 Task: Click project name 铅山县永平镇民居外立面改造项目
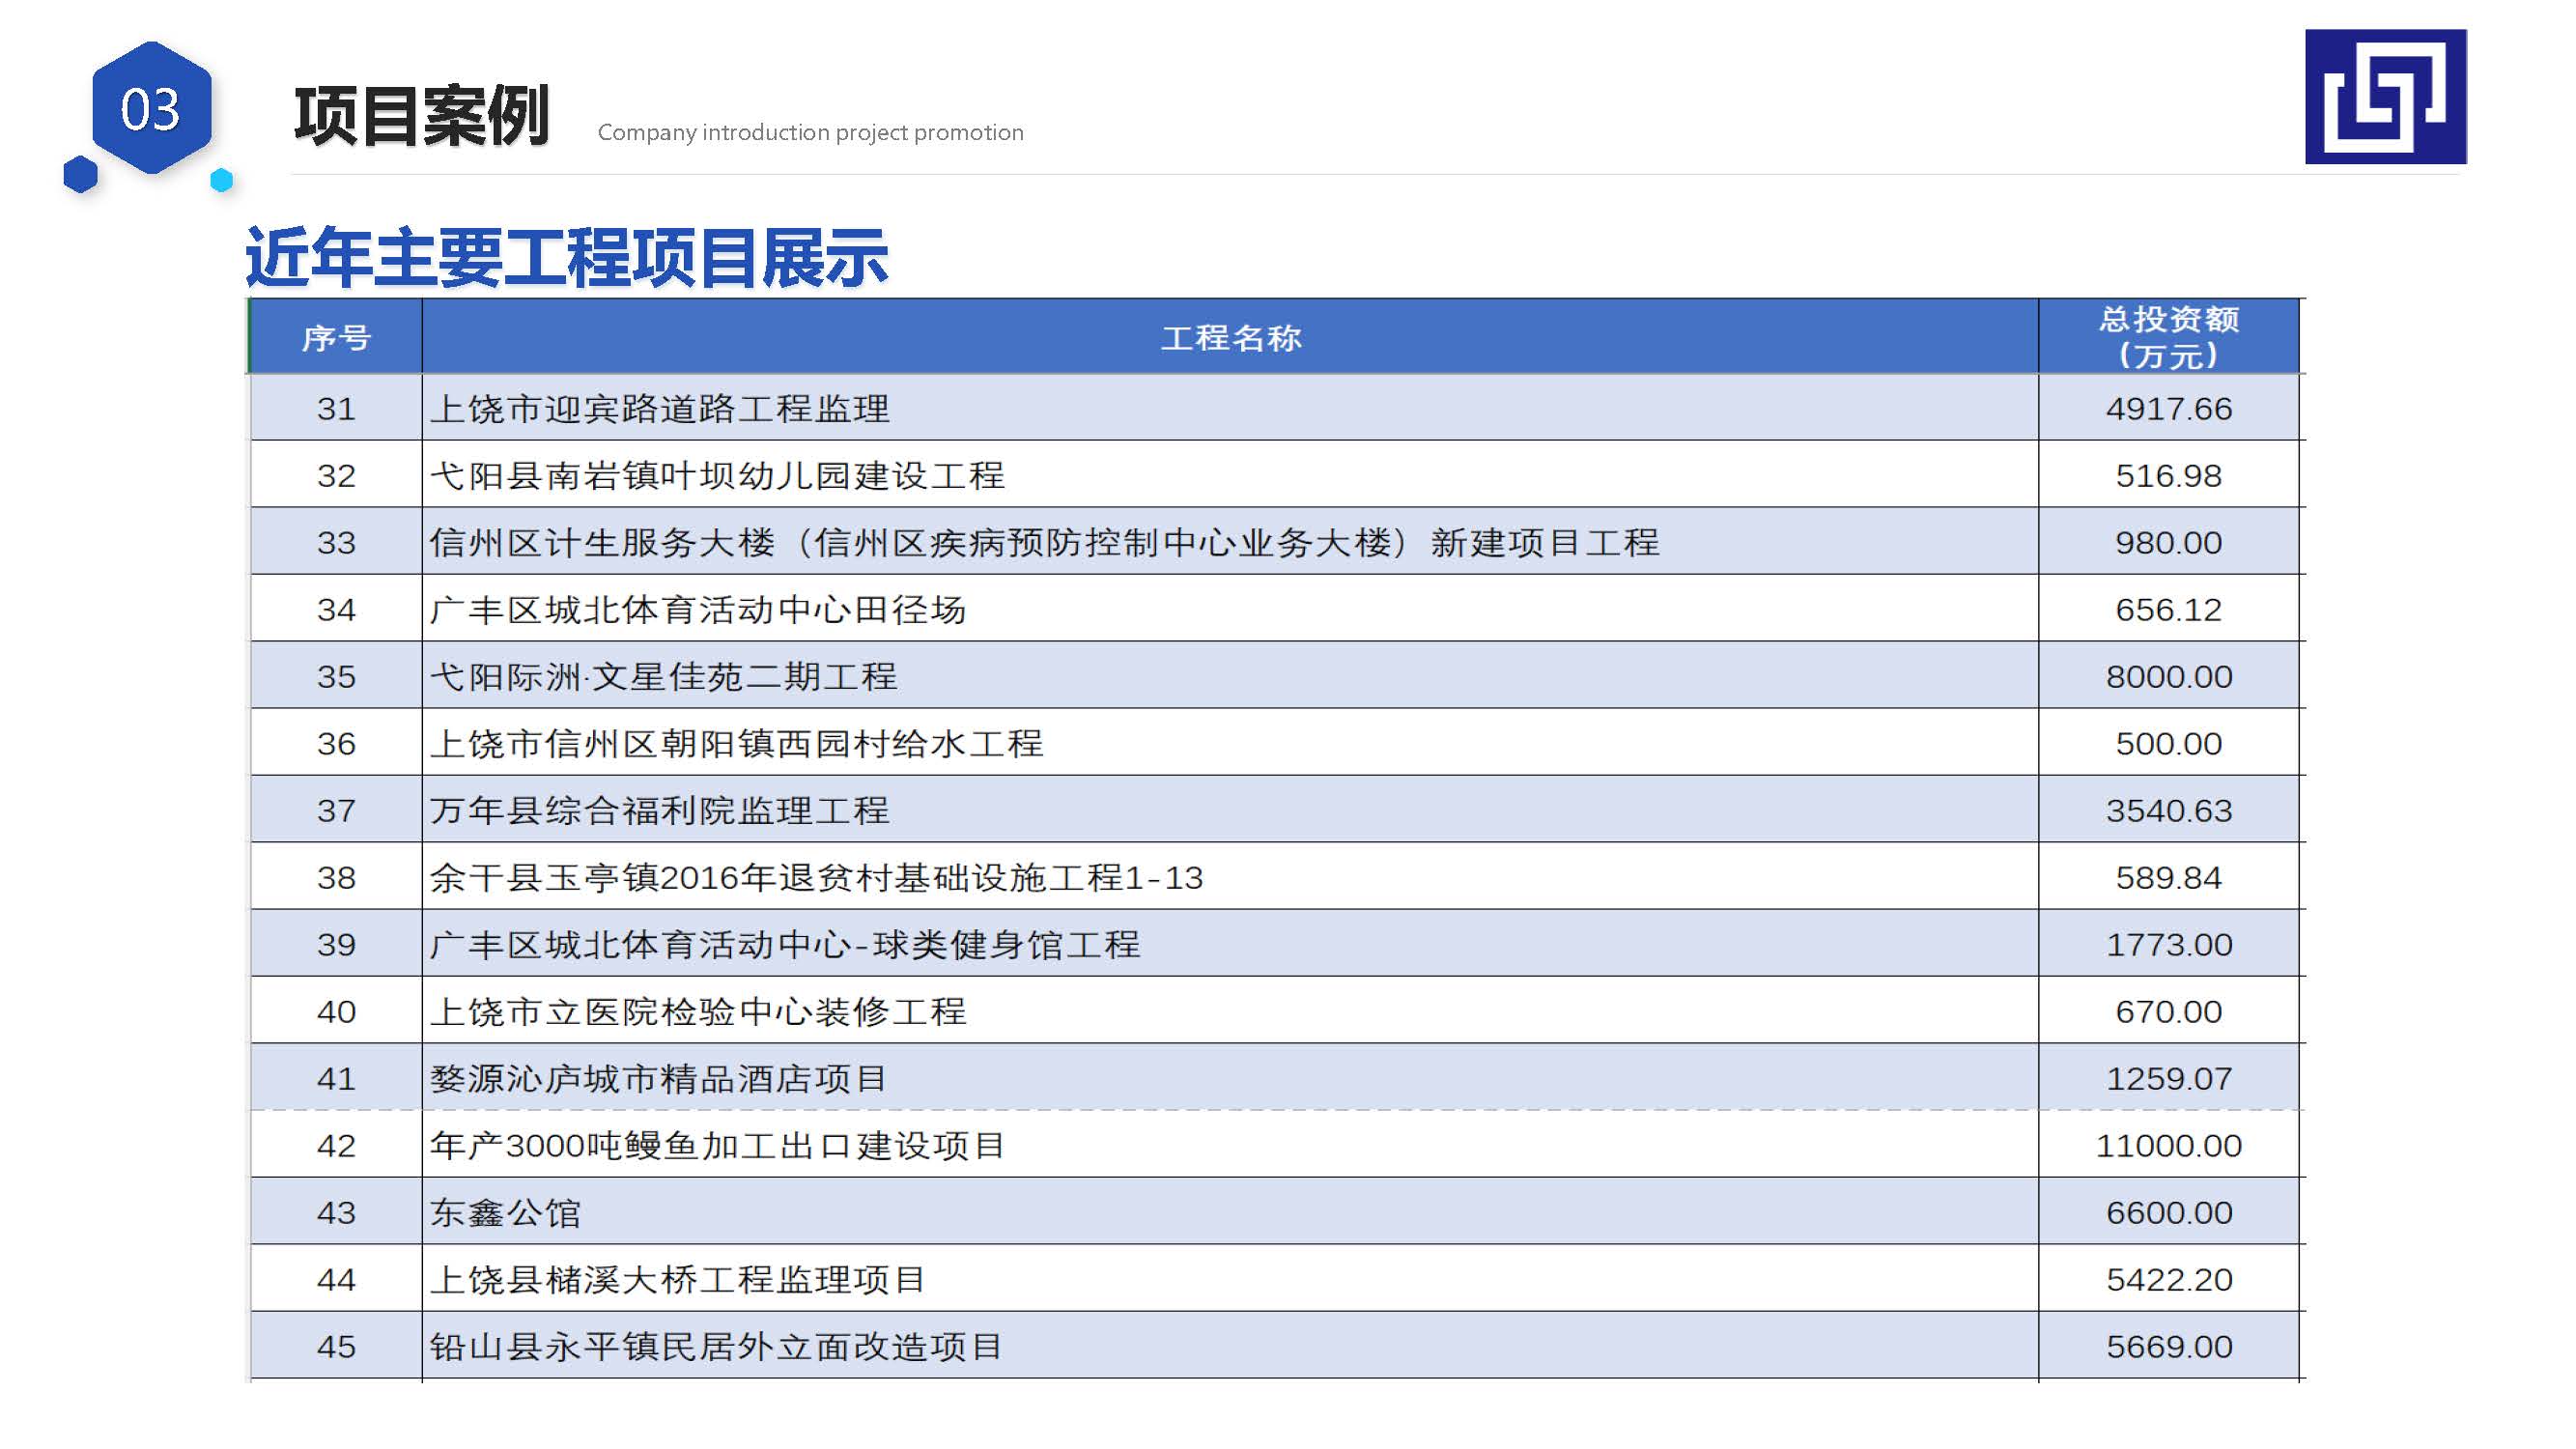[716, 1346]
